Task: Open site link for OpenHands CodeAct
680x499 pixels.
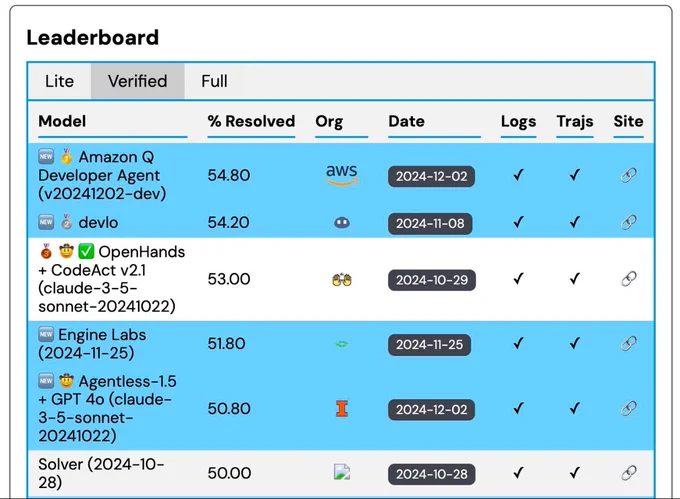Action: pyautogui.click(x=628, y=279)
